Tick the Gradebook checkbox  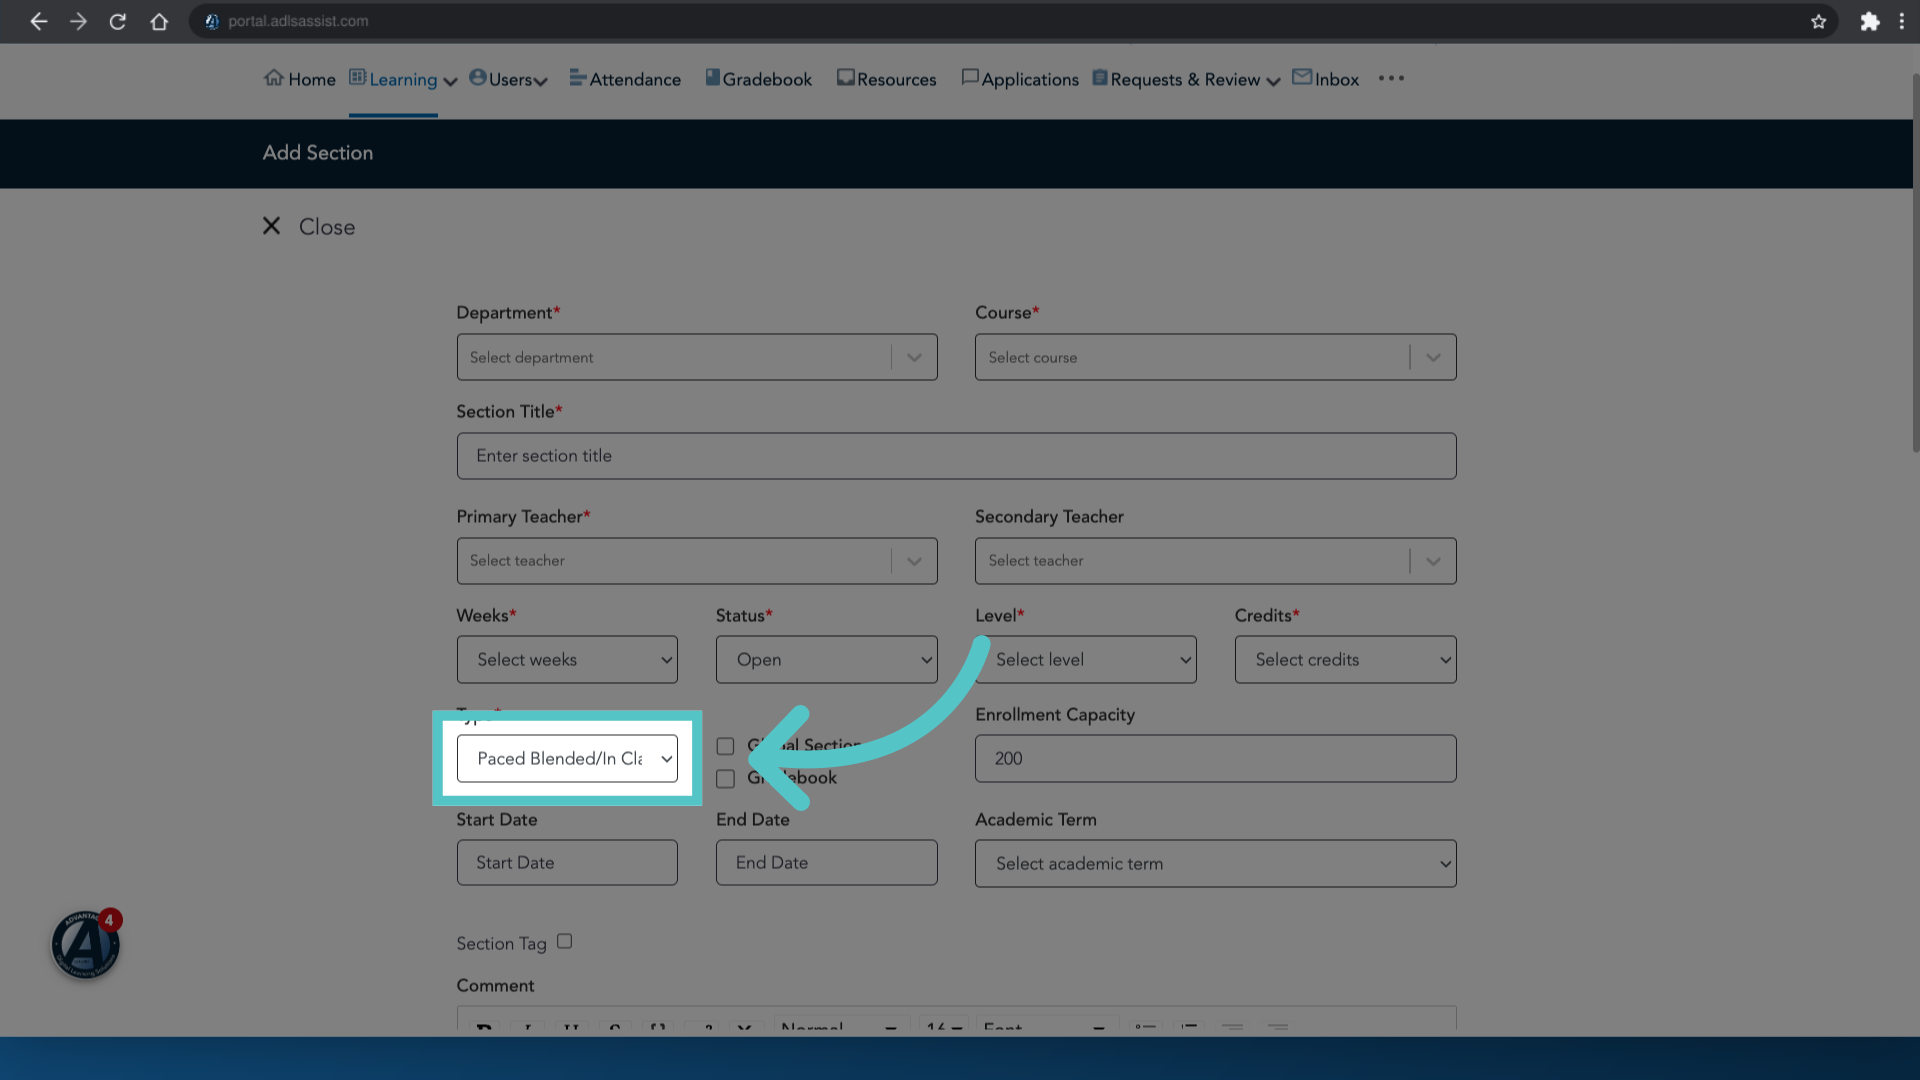tap(725, 779)
